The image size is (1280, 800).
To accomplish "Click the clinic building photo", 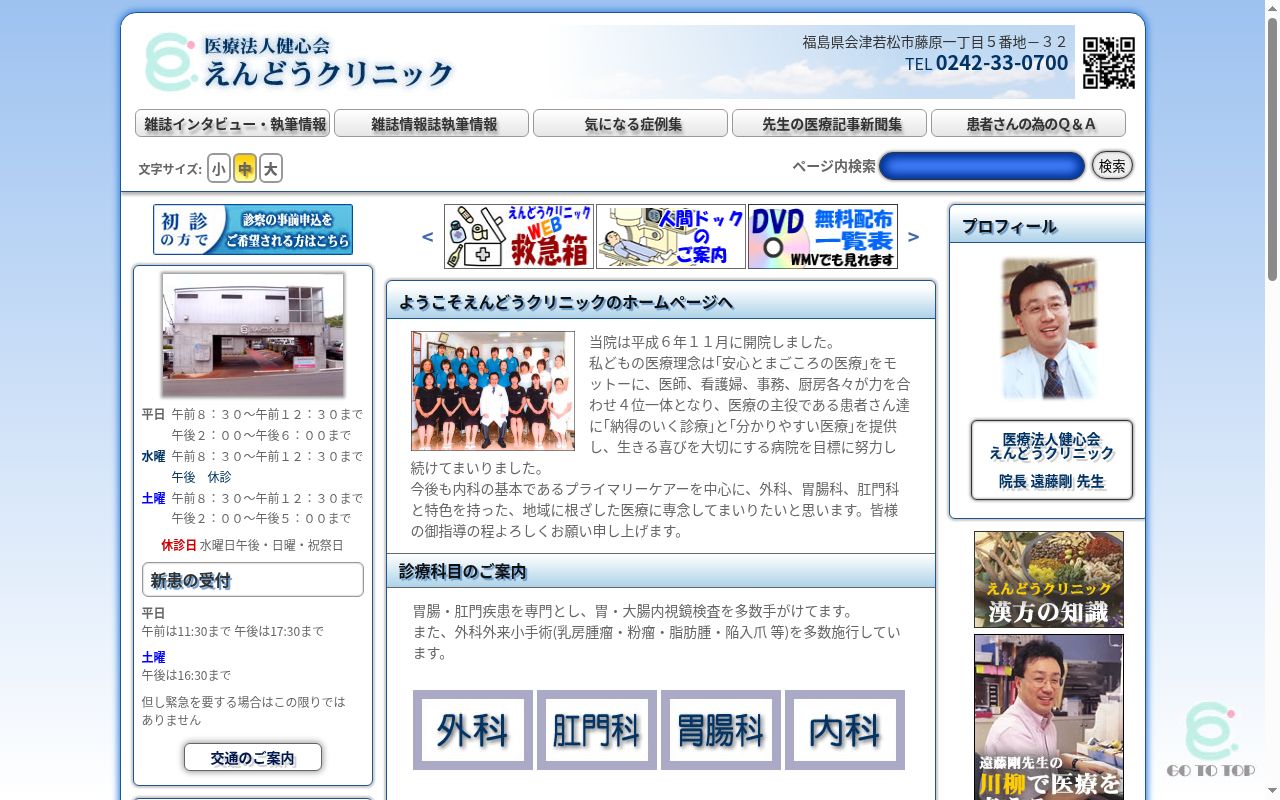I will [253, 335].
